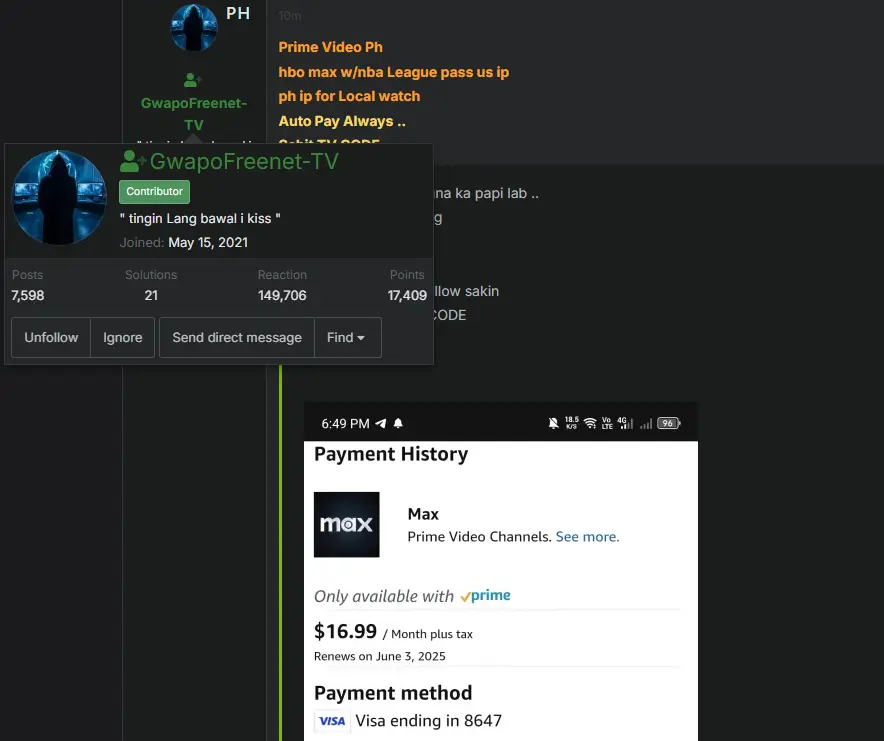Click the Unfollow button in profile card
This screenshot has height=741, width=884.
[x=51, y=337]
